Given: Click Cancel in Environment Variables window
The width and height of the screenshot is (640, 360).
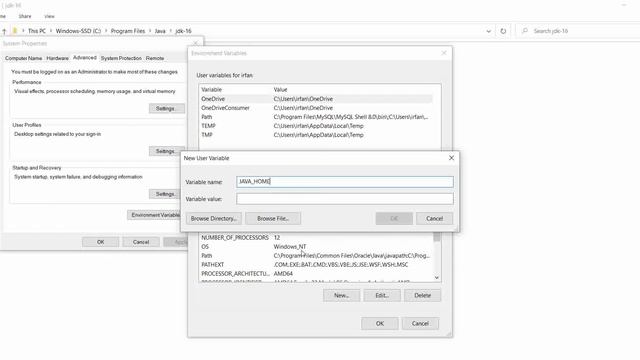Looking at the screenshot, I should pyautogui.click(x=420, y=324).
